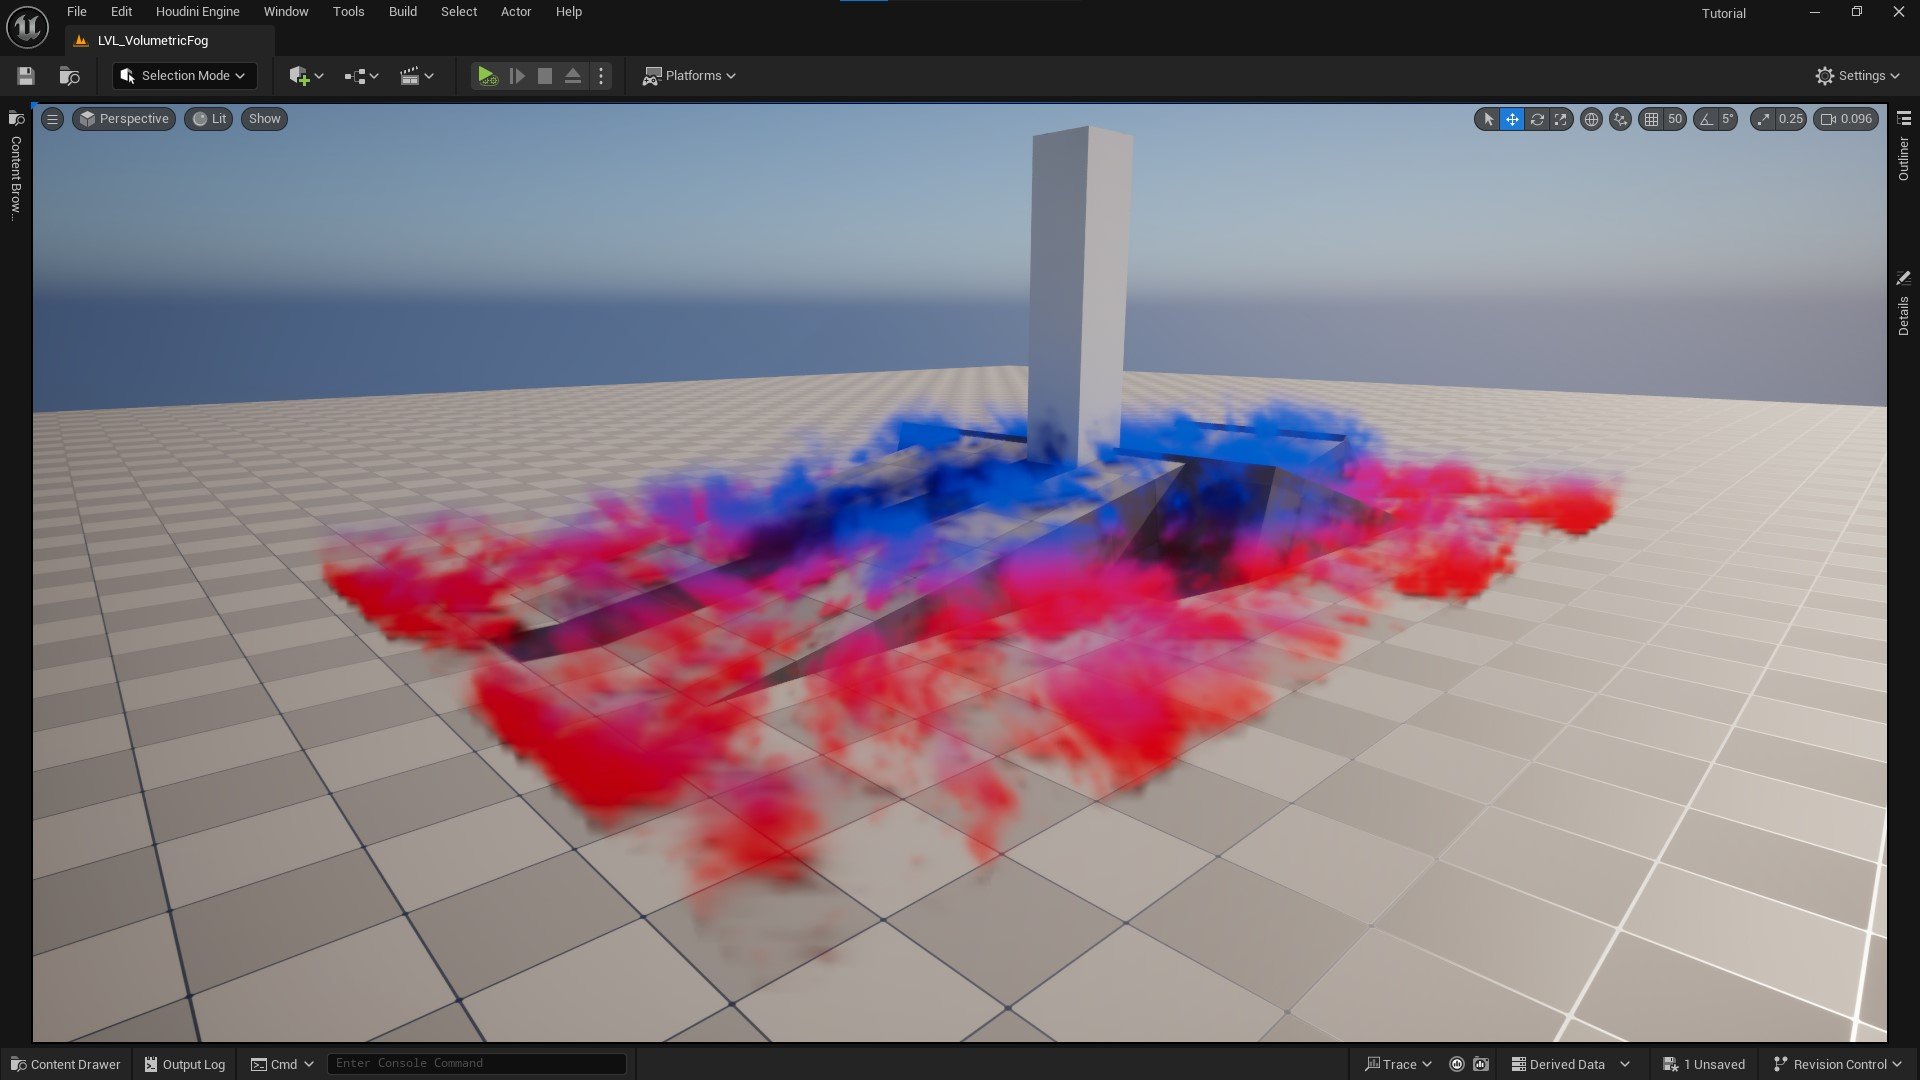Expand the Platforms dropdown
Viewport: 1920px width, 1080px height.
pyautogui.click(x=689, y=76)
